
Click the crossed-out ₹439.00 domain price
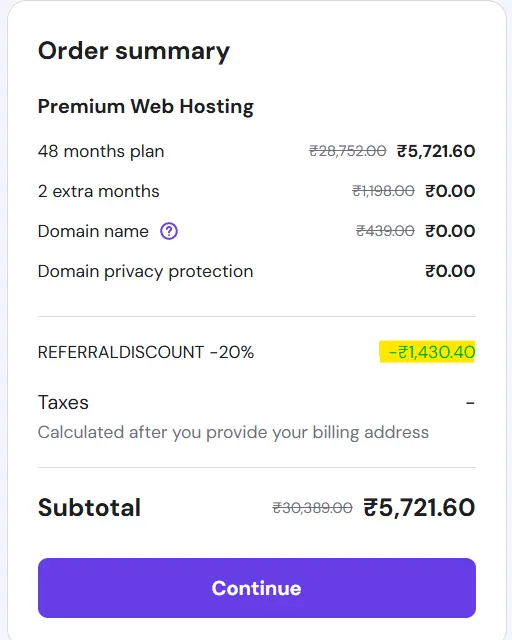pyautogui.click(x=385, y=231)
